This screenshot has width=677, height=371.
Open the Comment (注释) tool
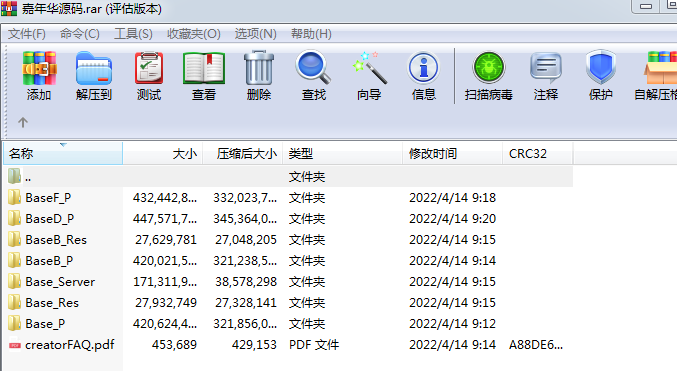(x=546, y=68)
